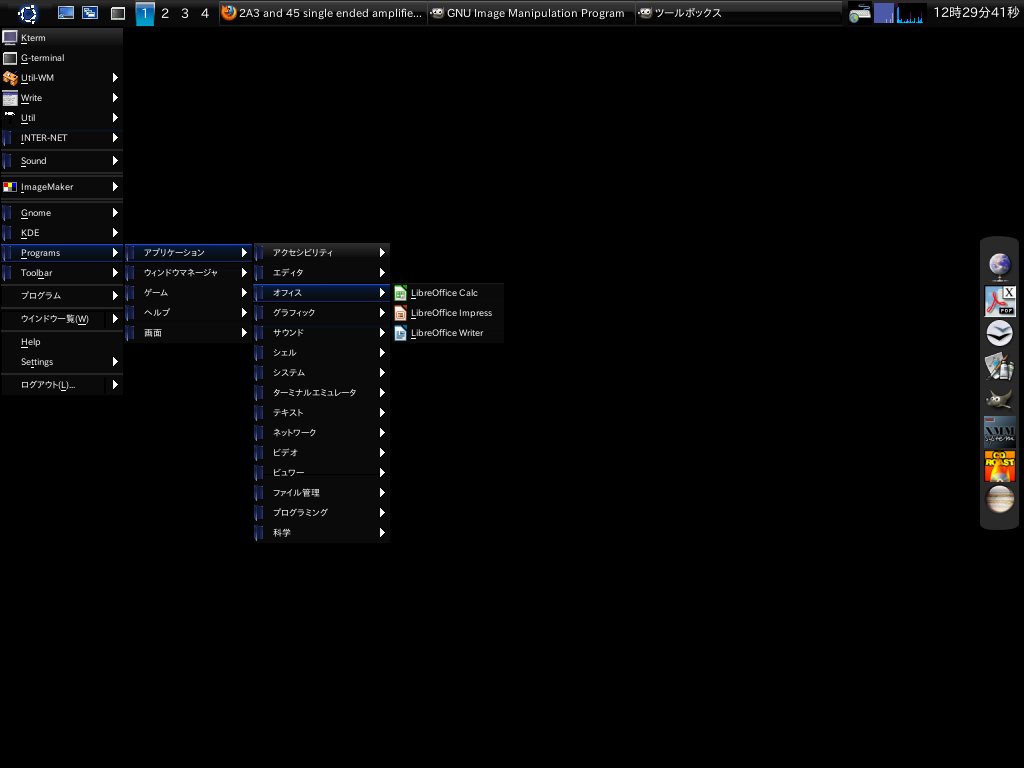Click the GIMP mascot icon in the dock

(999, 399)
